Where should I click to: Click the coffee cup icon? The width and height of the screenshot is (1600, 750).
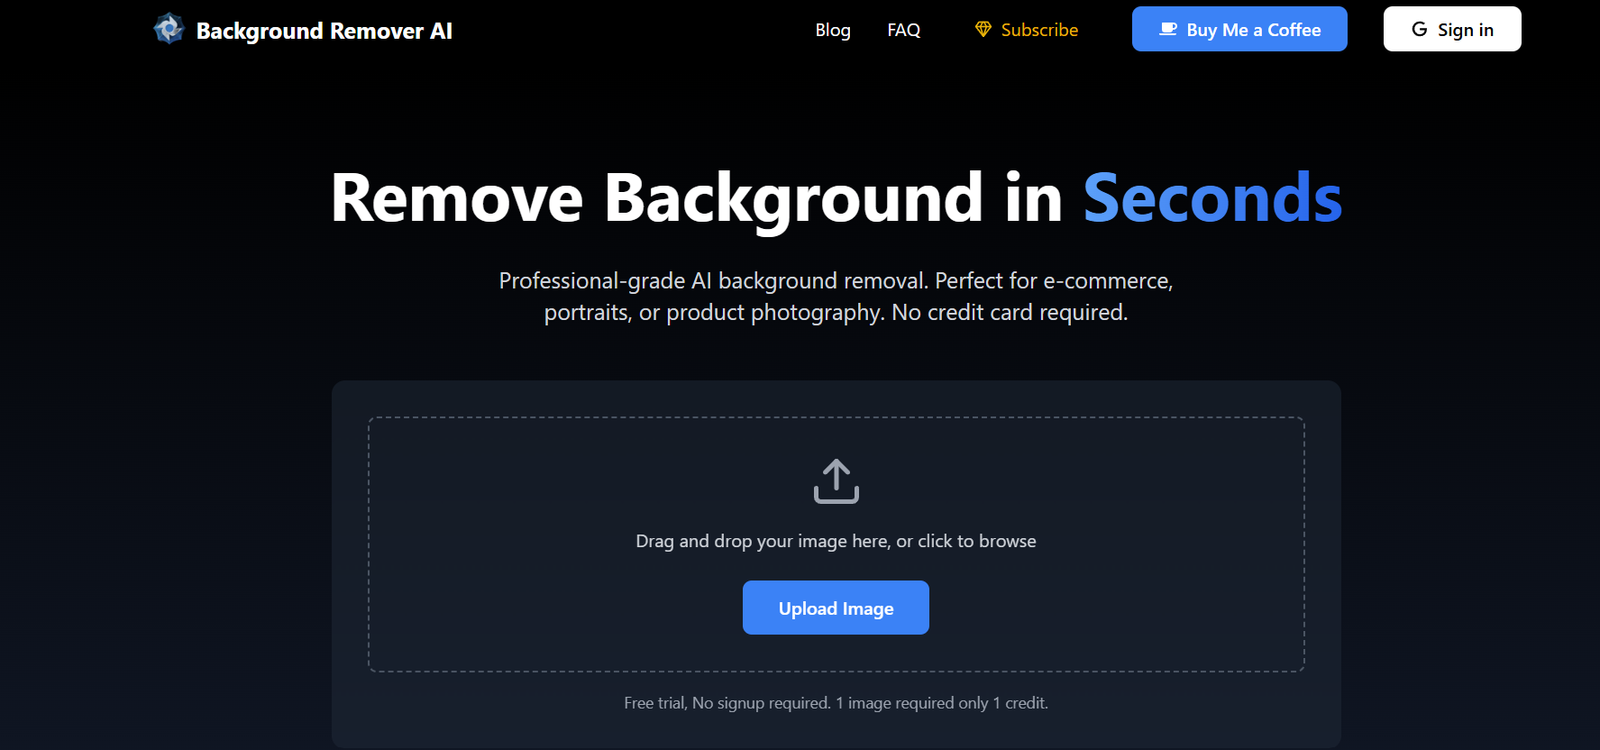[x=1167, y=30]
